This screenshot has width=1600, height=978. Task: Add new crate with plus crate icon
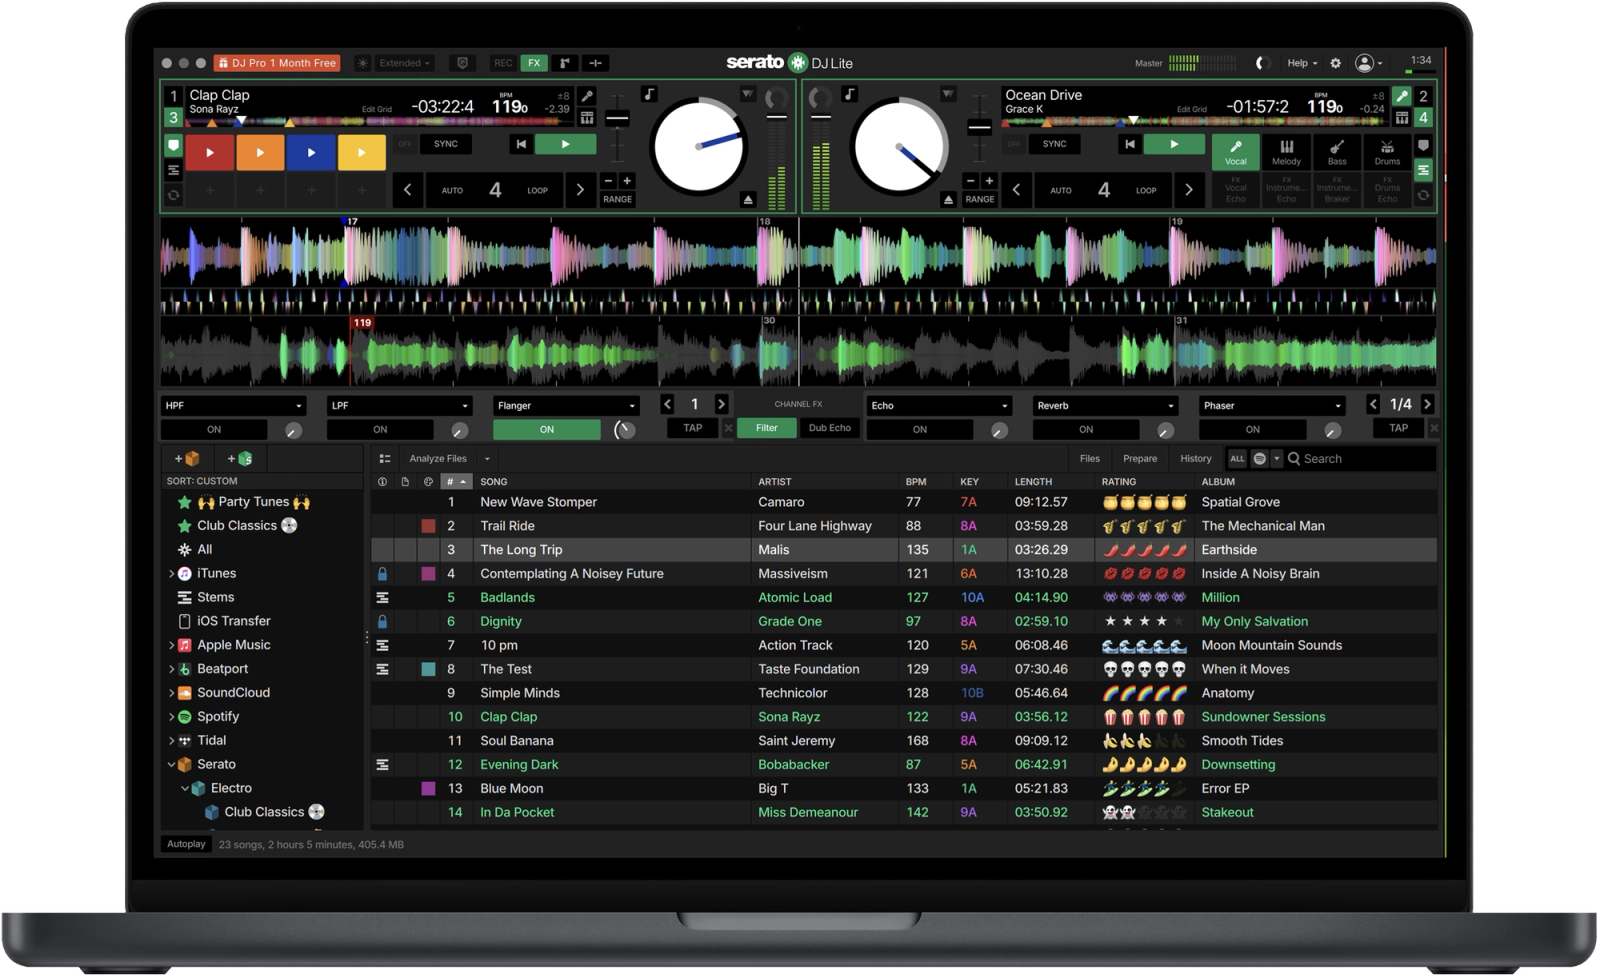coord(188,459)
